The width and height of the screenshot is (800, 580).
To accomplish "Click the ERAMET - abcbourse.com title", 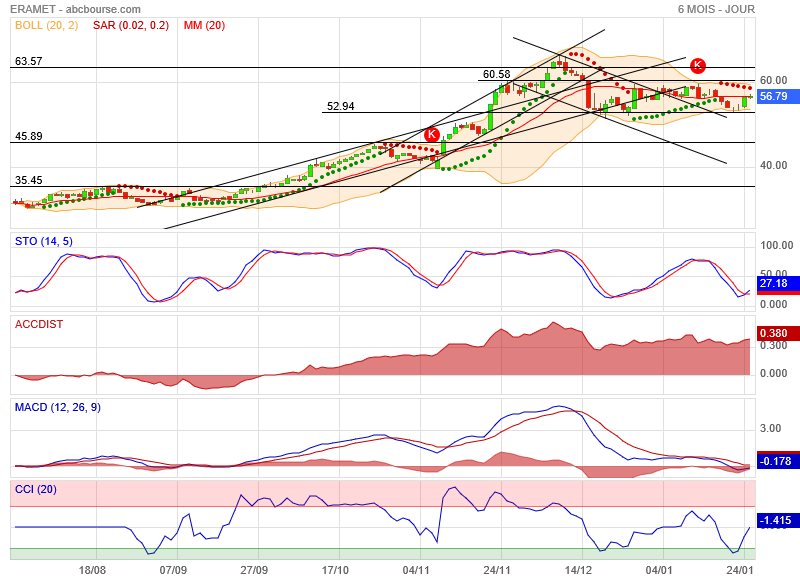I will click(75, 9).
